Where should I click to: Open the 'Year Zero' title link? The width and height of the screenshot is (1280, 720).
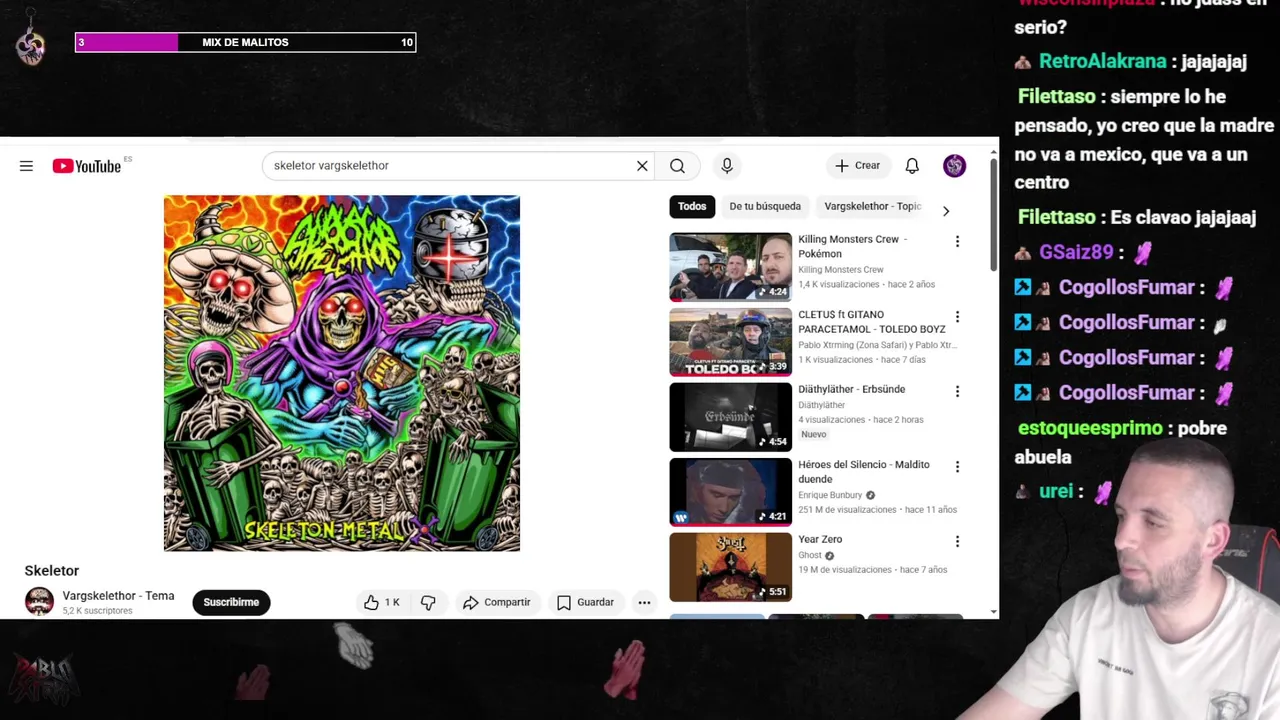click(x=820, y=539)
